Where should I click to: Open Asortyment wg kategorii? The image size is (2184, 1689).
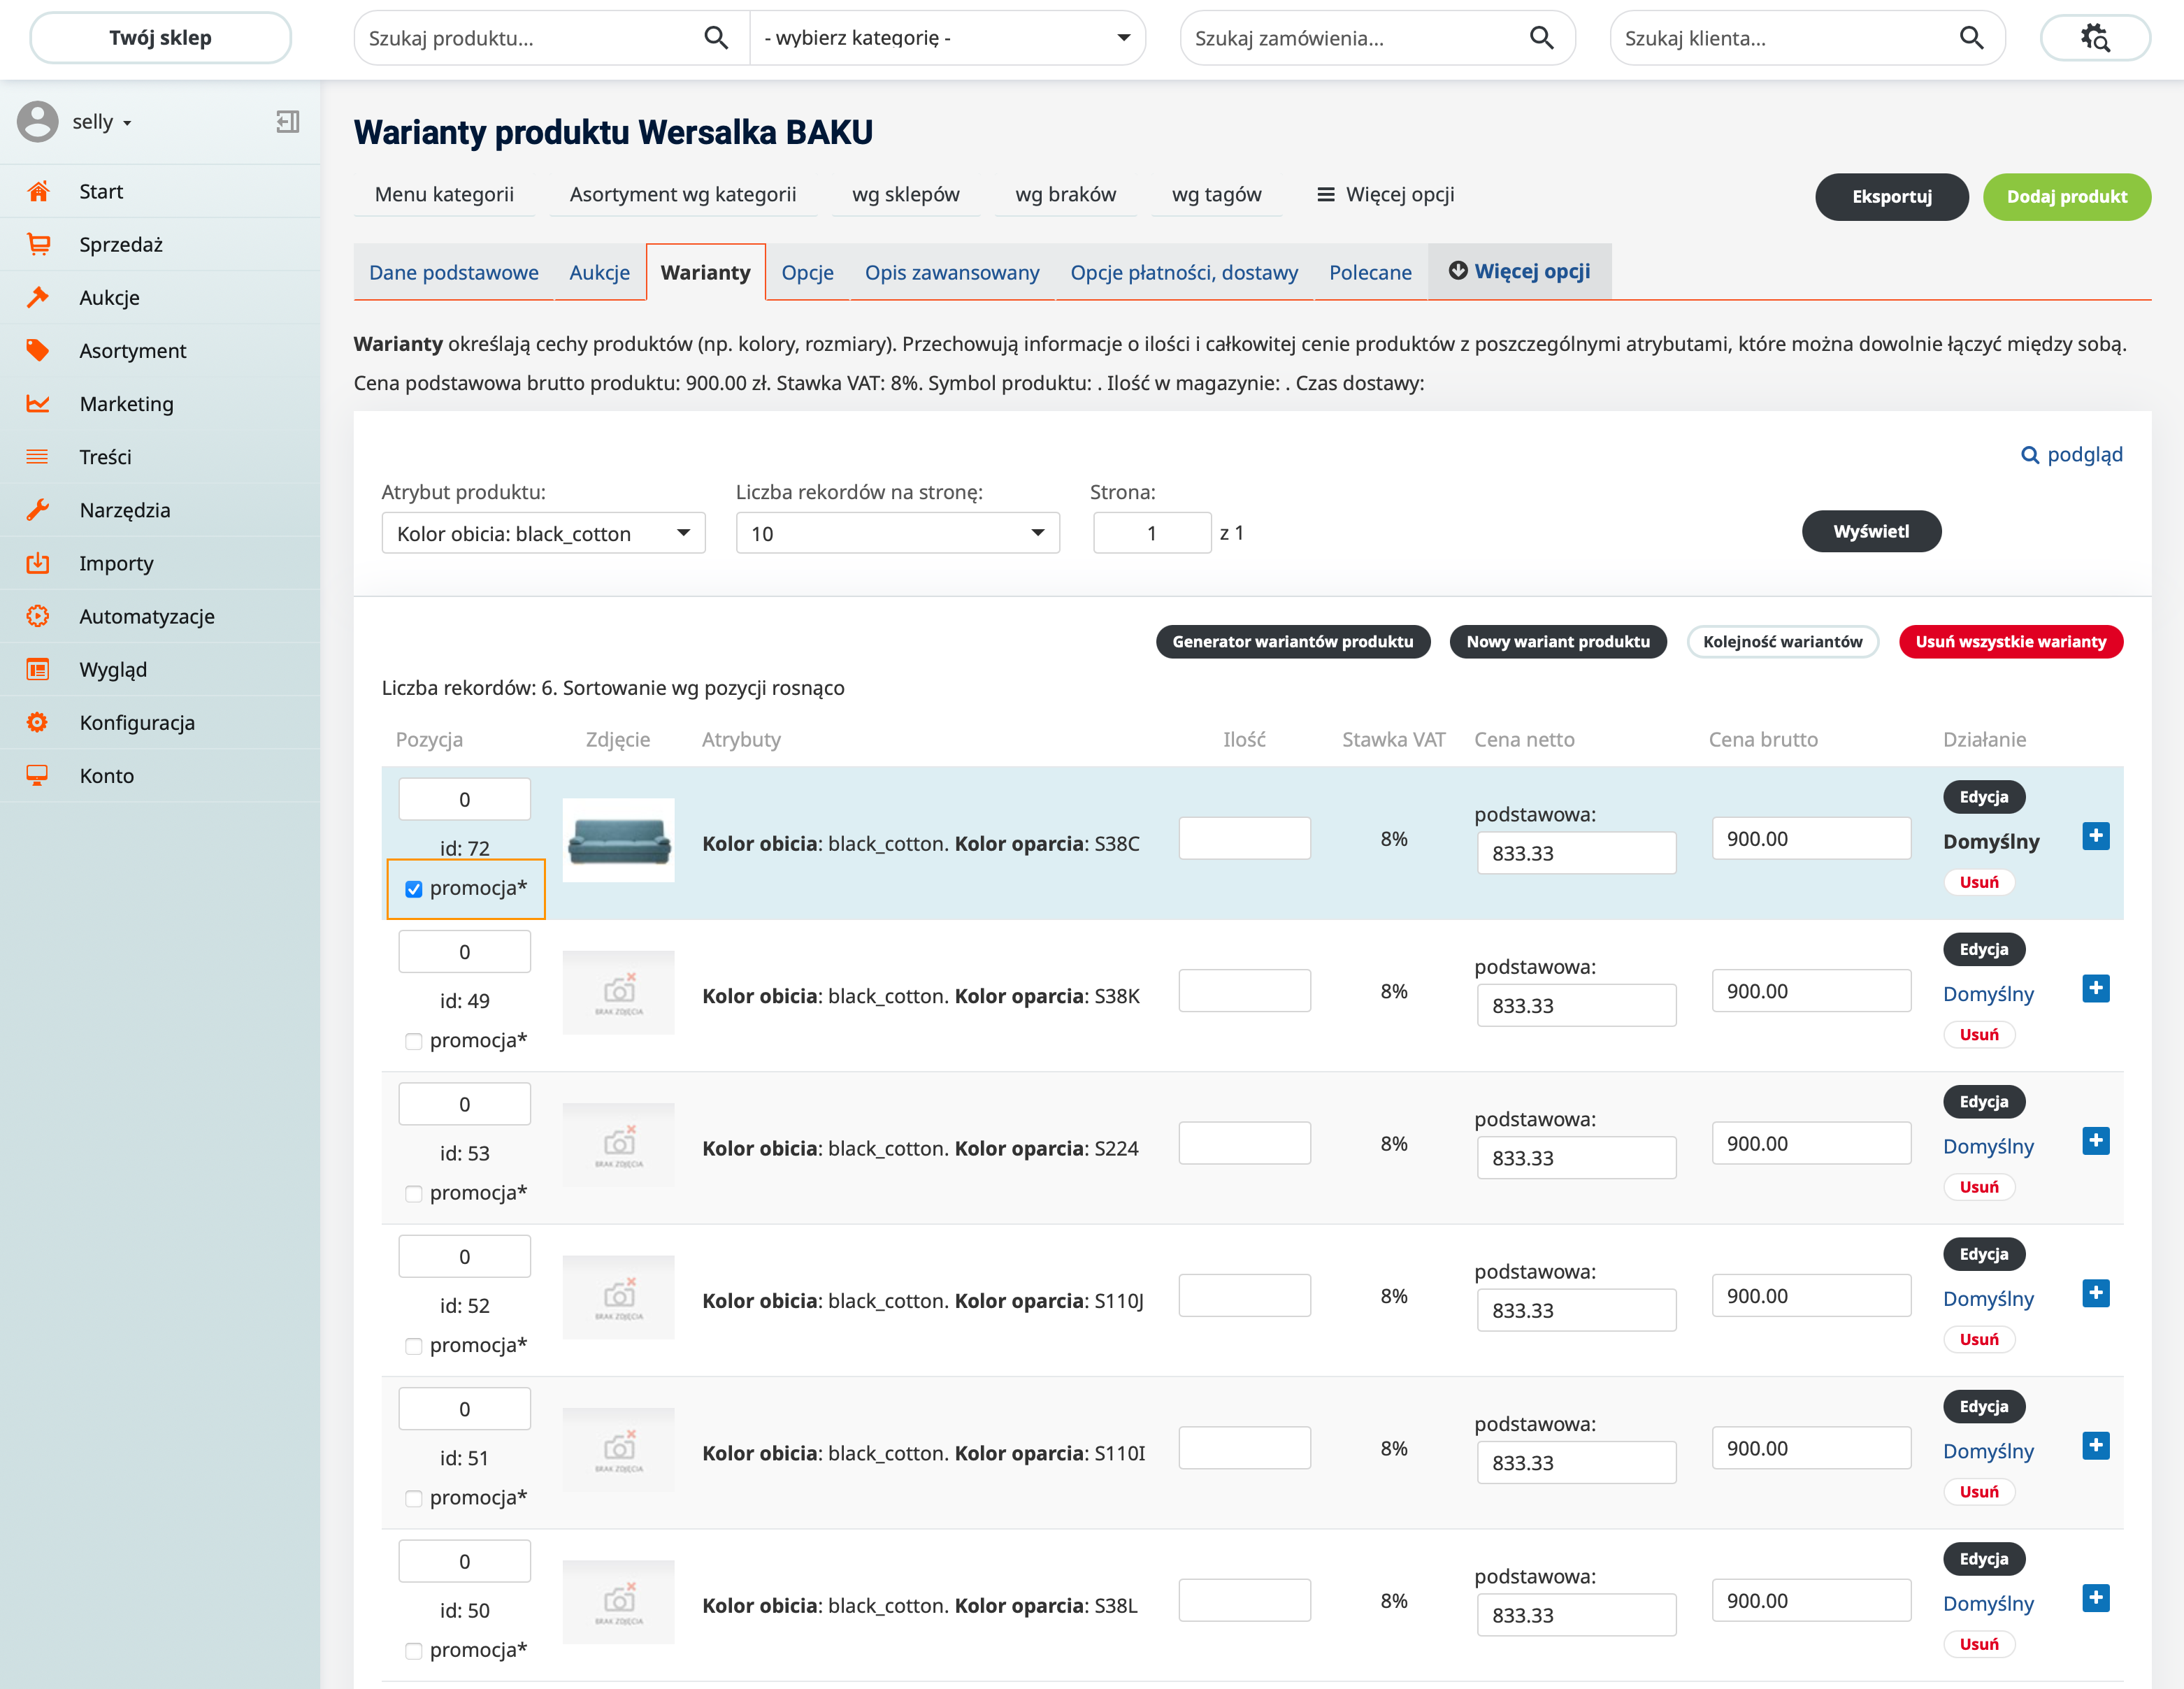(x=683, y=194)
